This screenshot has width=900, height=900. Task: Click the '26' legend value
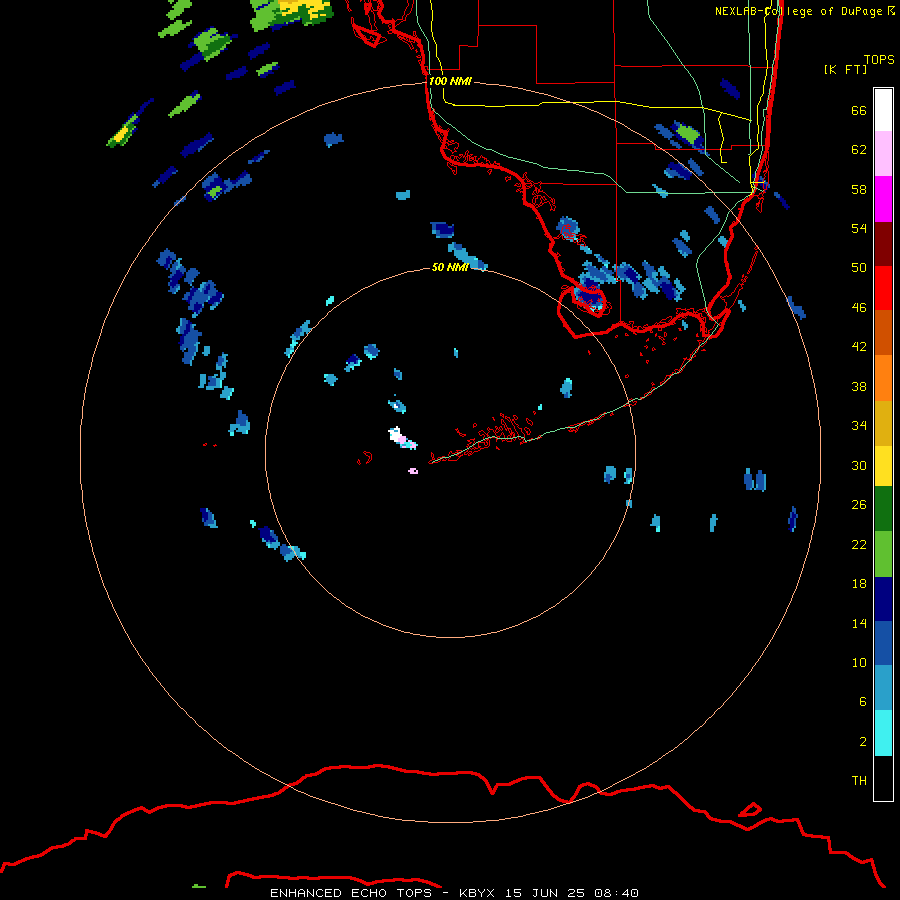pyautogui.click(x=859, y=505)
